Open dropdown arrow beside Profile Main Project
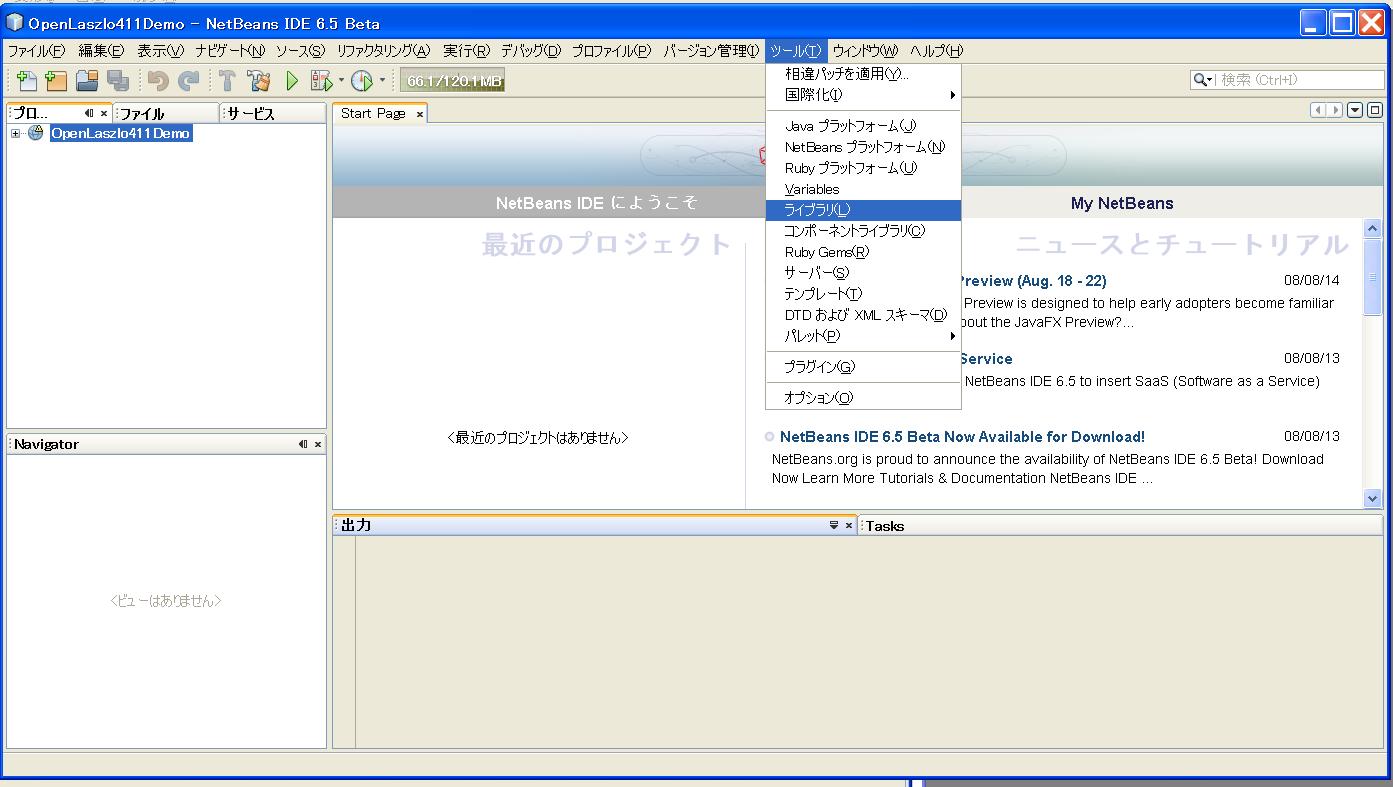The width and height of the screenshot is (1393, 787). pyautogui.click(x=381, y=81)
